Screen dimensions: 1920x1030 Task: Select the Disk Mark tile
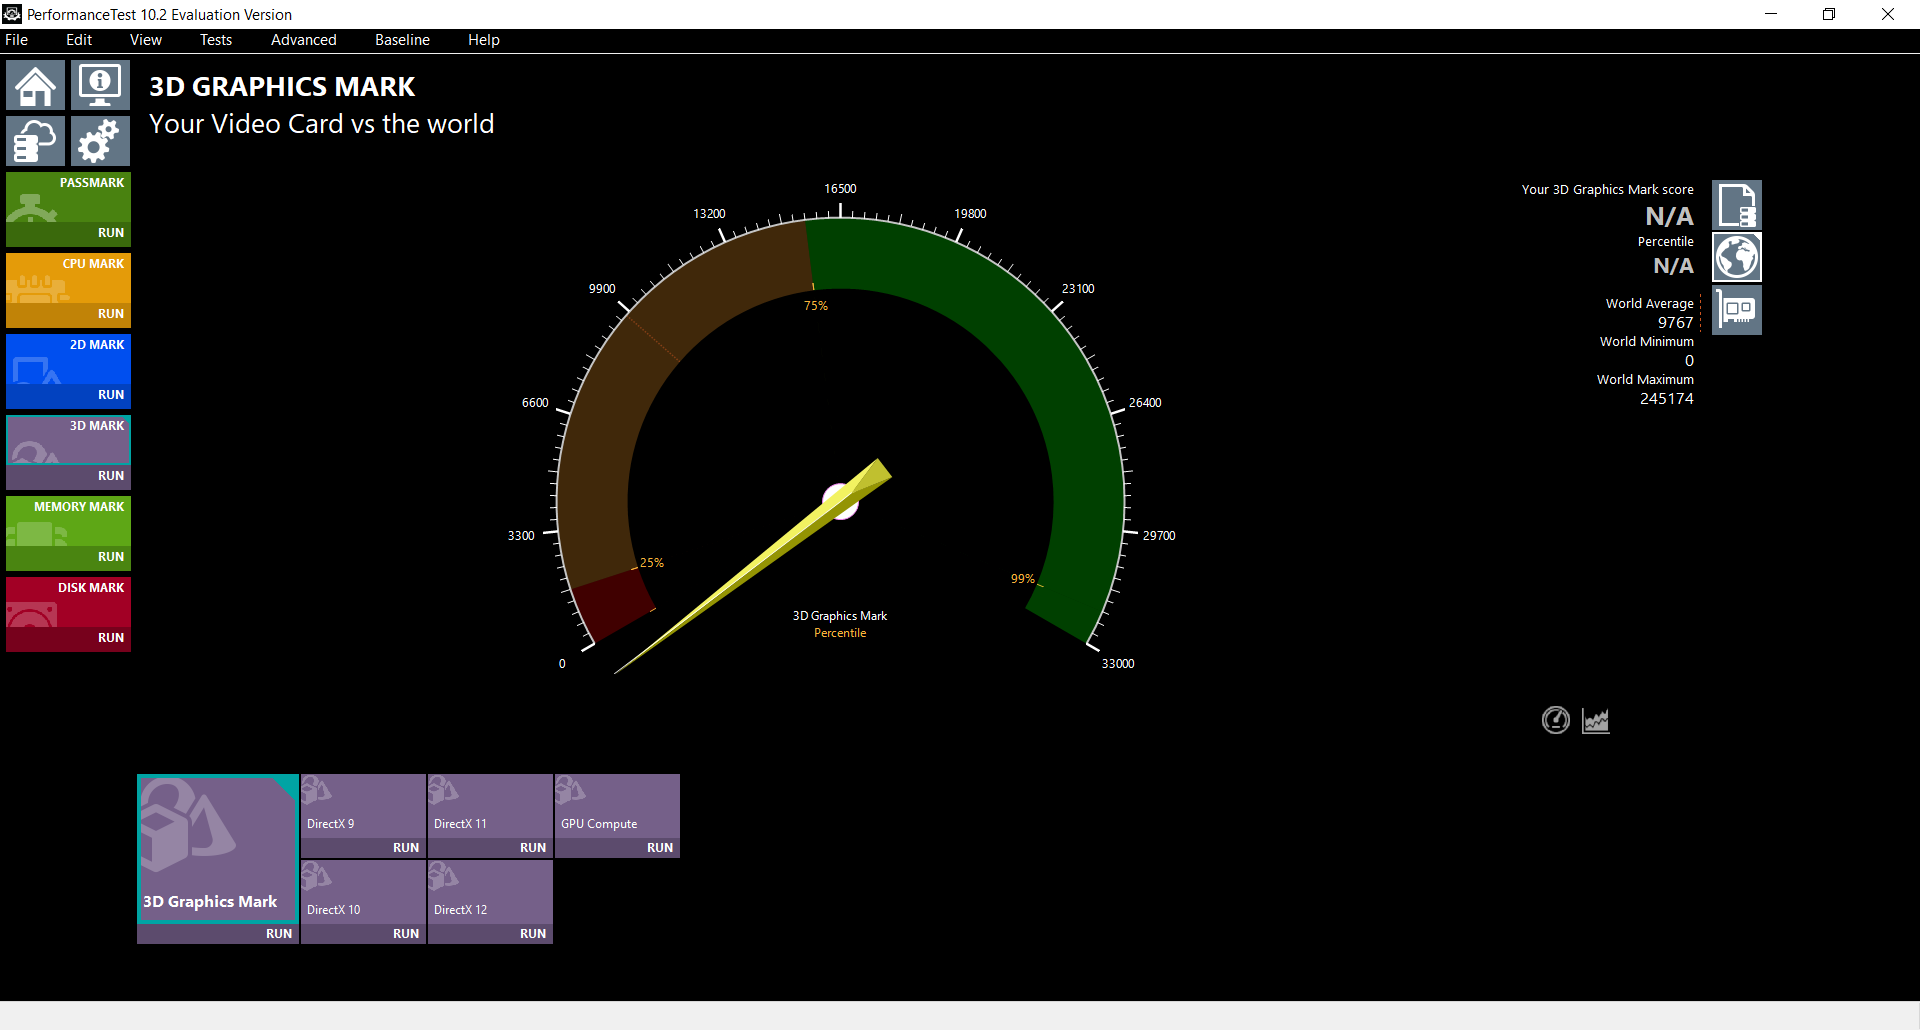[68, 602]
